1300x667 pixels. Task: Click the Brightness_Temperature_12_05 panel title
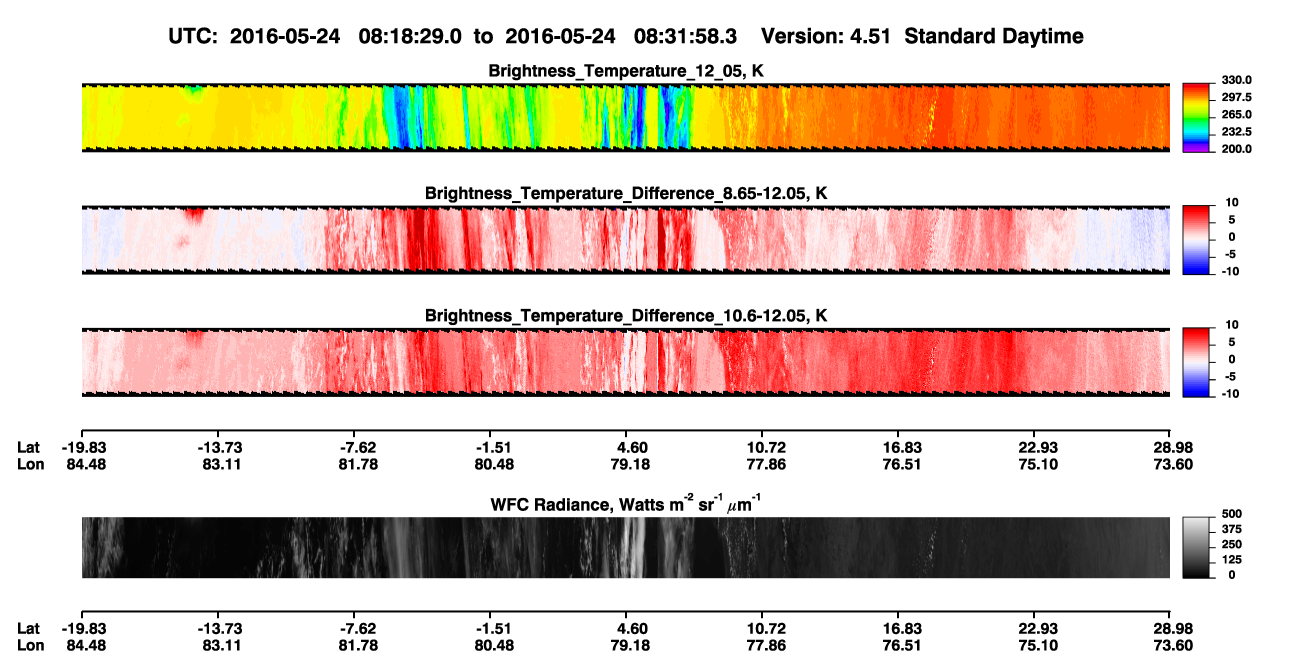626,71
